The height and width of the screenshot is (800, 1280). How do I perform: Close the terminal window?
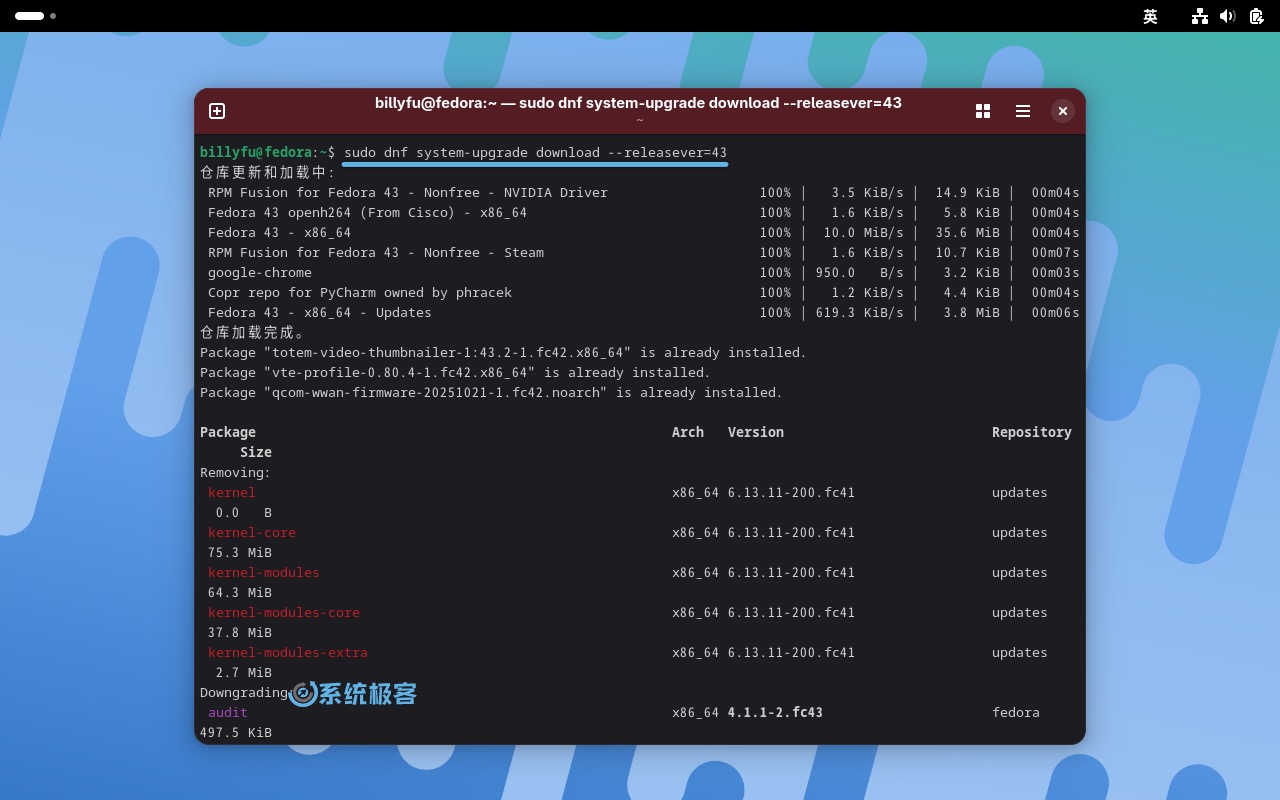(1062, 111)
